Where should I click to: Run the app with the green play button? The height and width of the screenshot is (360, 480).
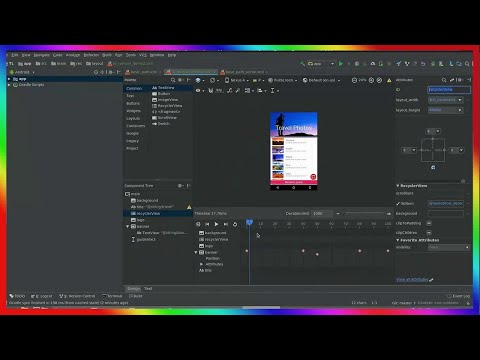pyautogui.click(x=341, y=63)
